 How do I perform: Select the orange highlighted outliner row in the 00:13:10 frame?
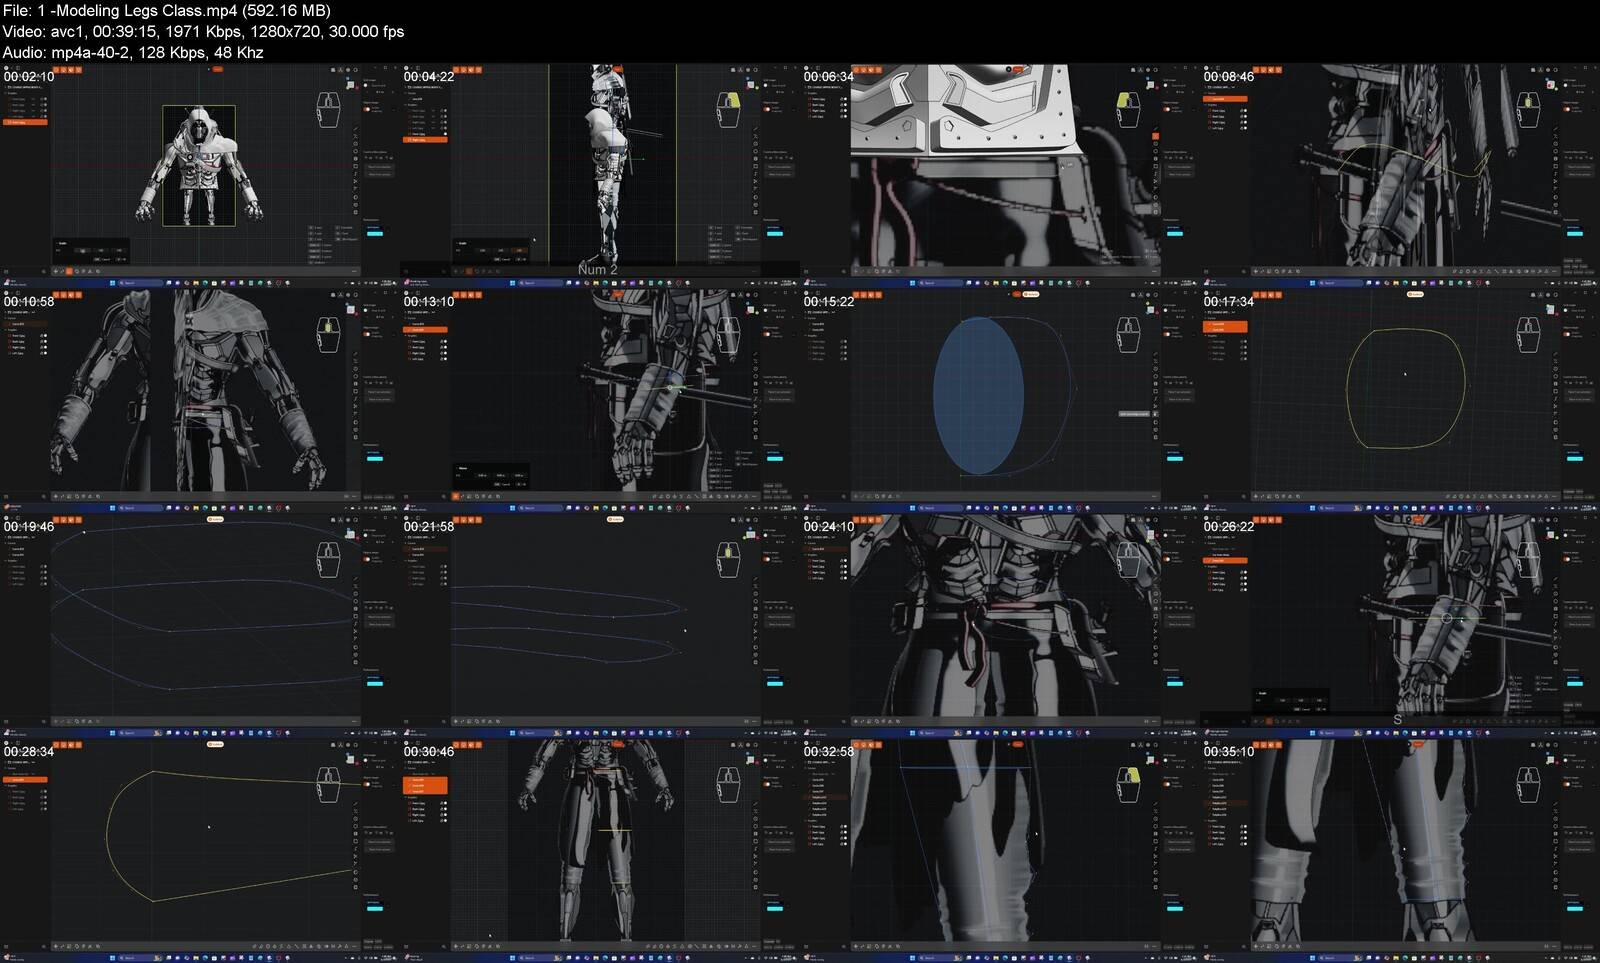click(425, 329)
